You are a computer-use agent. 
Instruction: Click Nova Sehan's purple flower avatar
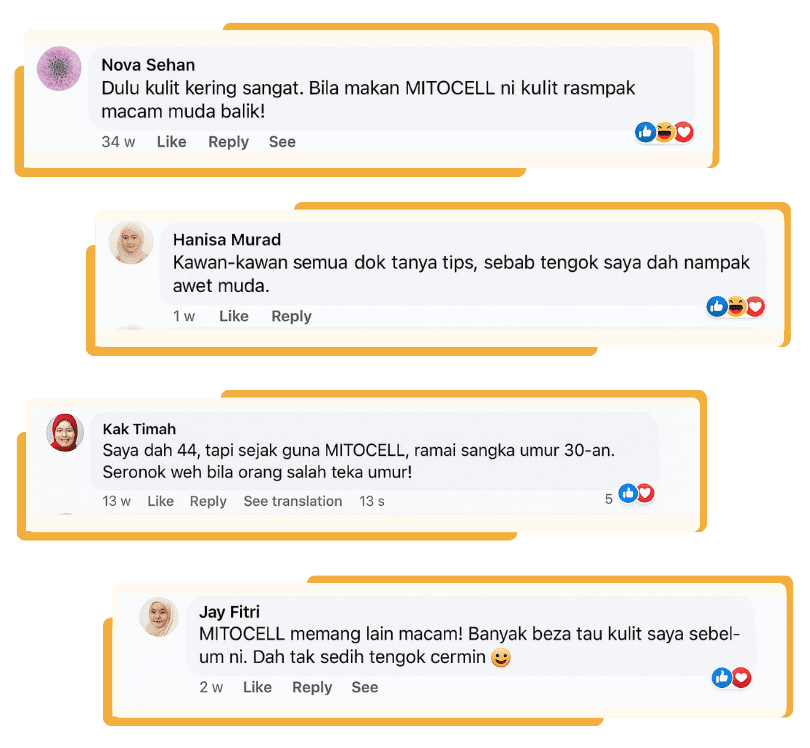(x=59, y=69)
